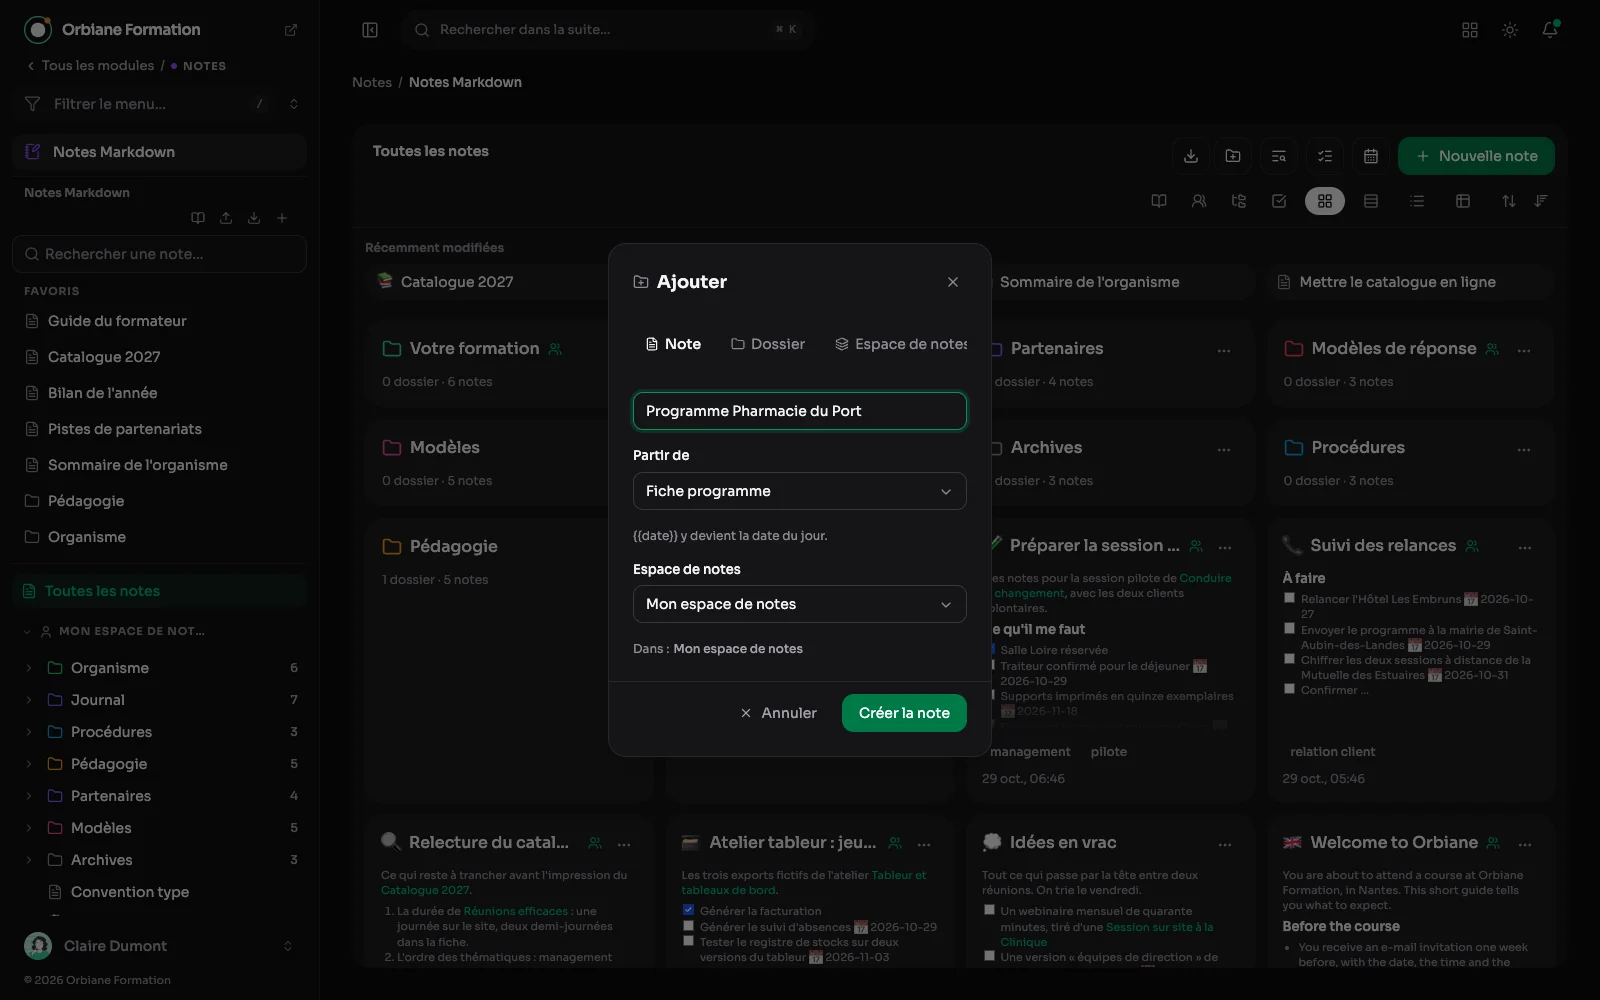The image size is (1600, 1000).
Task: Click the up-down sort arrows icon
Action: pos(1509,201)
